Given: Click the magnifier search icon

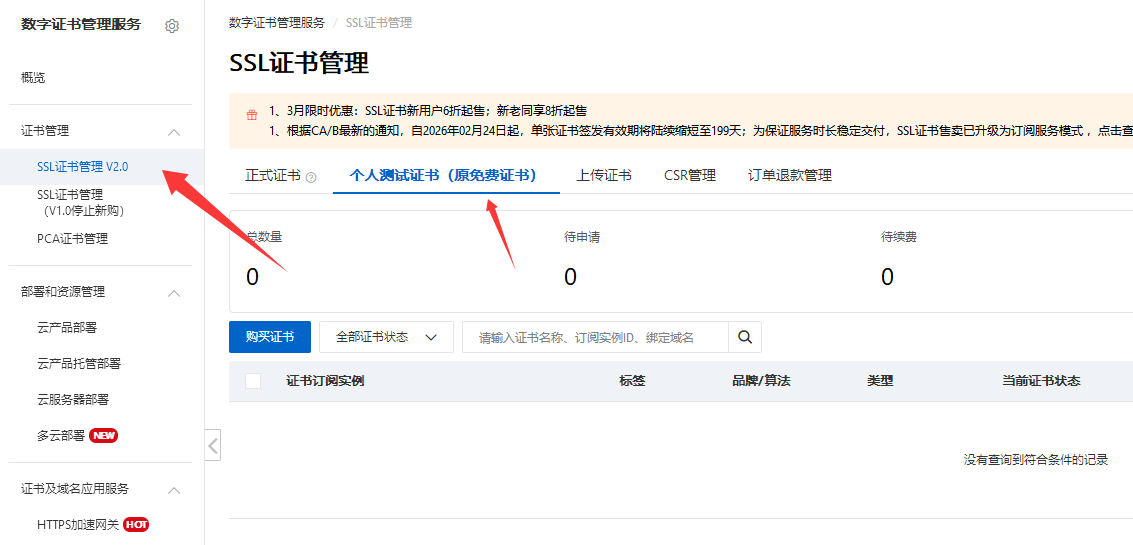Looking at the screenshot, I should [x=744, y=337].
